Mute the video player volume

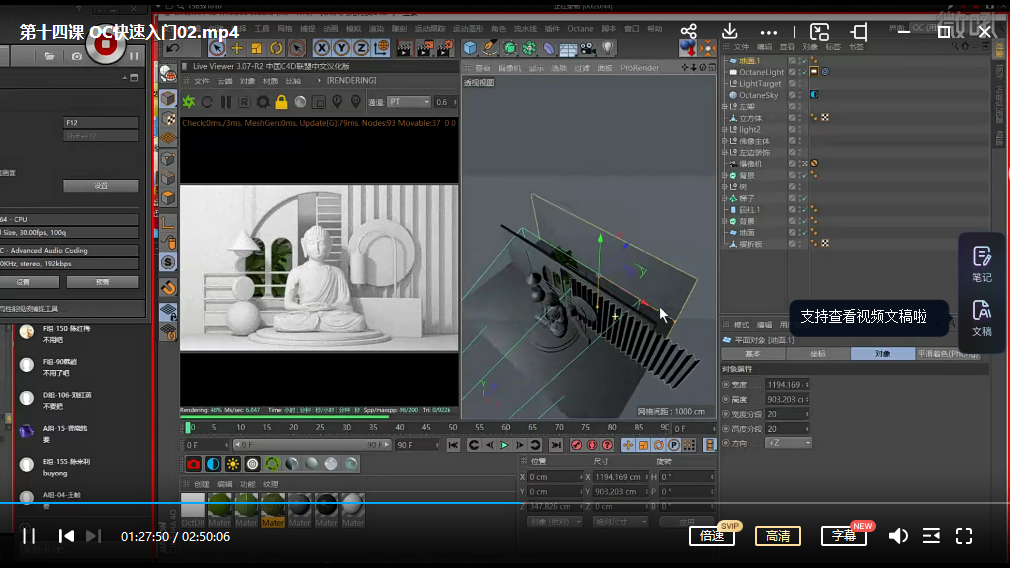pyautogui.click(x=898, y=536)
